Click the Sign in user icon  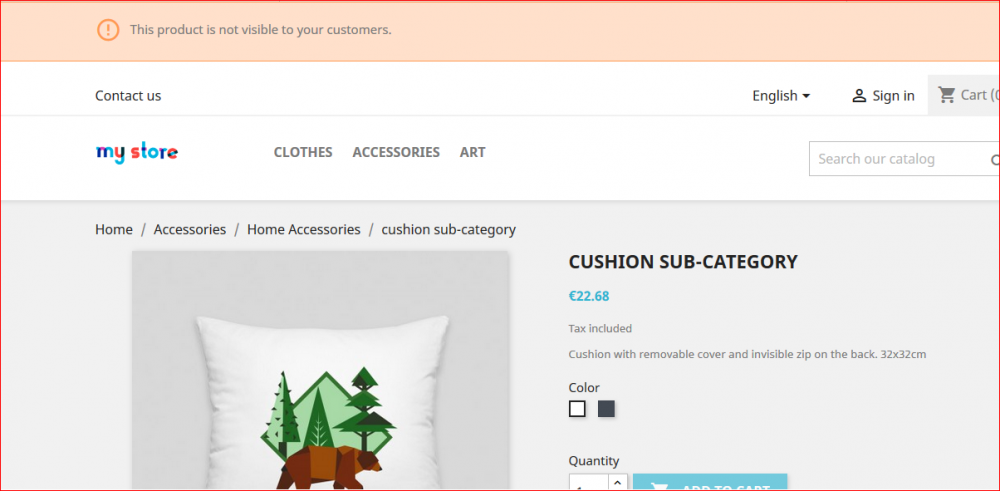click(x=859, y=96)
